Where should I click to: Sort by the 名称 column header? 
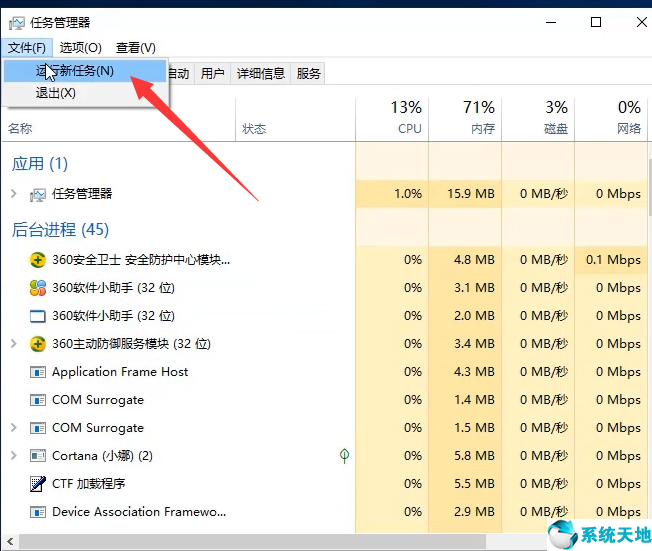119,120
